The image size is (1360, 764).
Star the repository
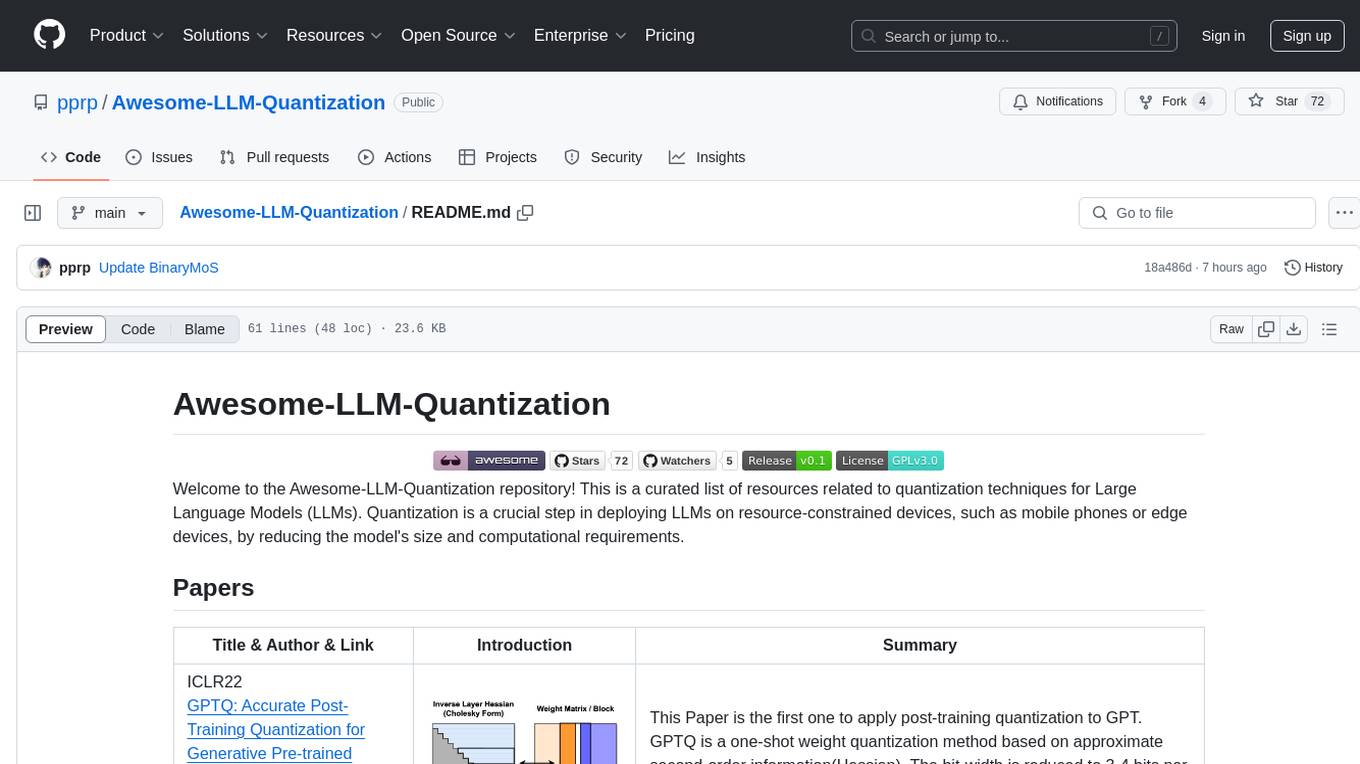(1289, 102)
